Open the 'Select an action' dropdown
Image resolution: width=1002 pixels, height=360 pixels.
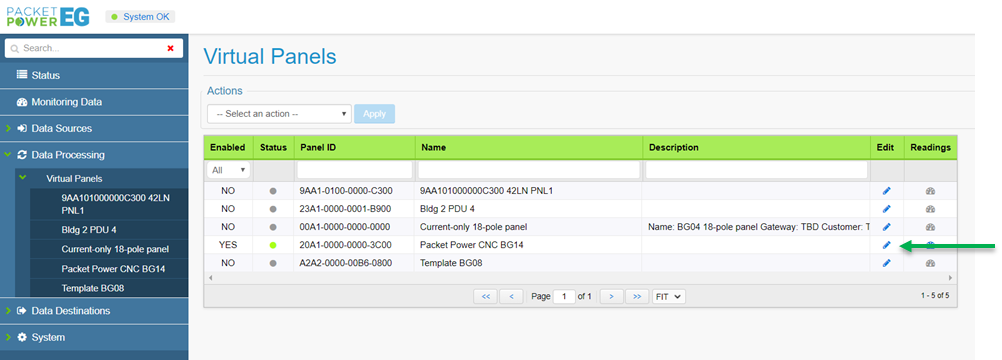click(279, 114)
